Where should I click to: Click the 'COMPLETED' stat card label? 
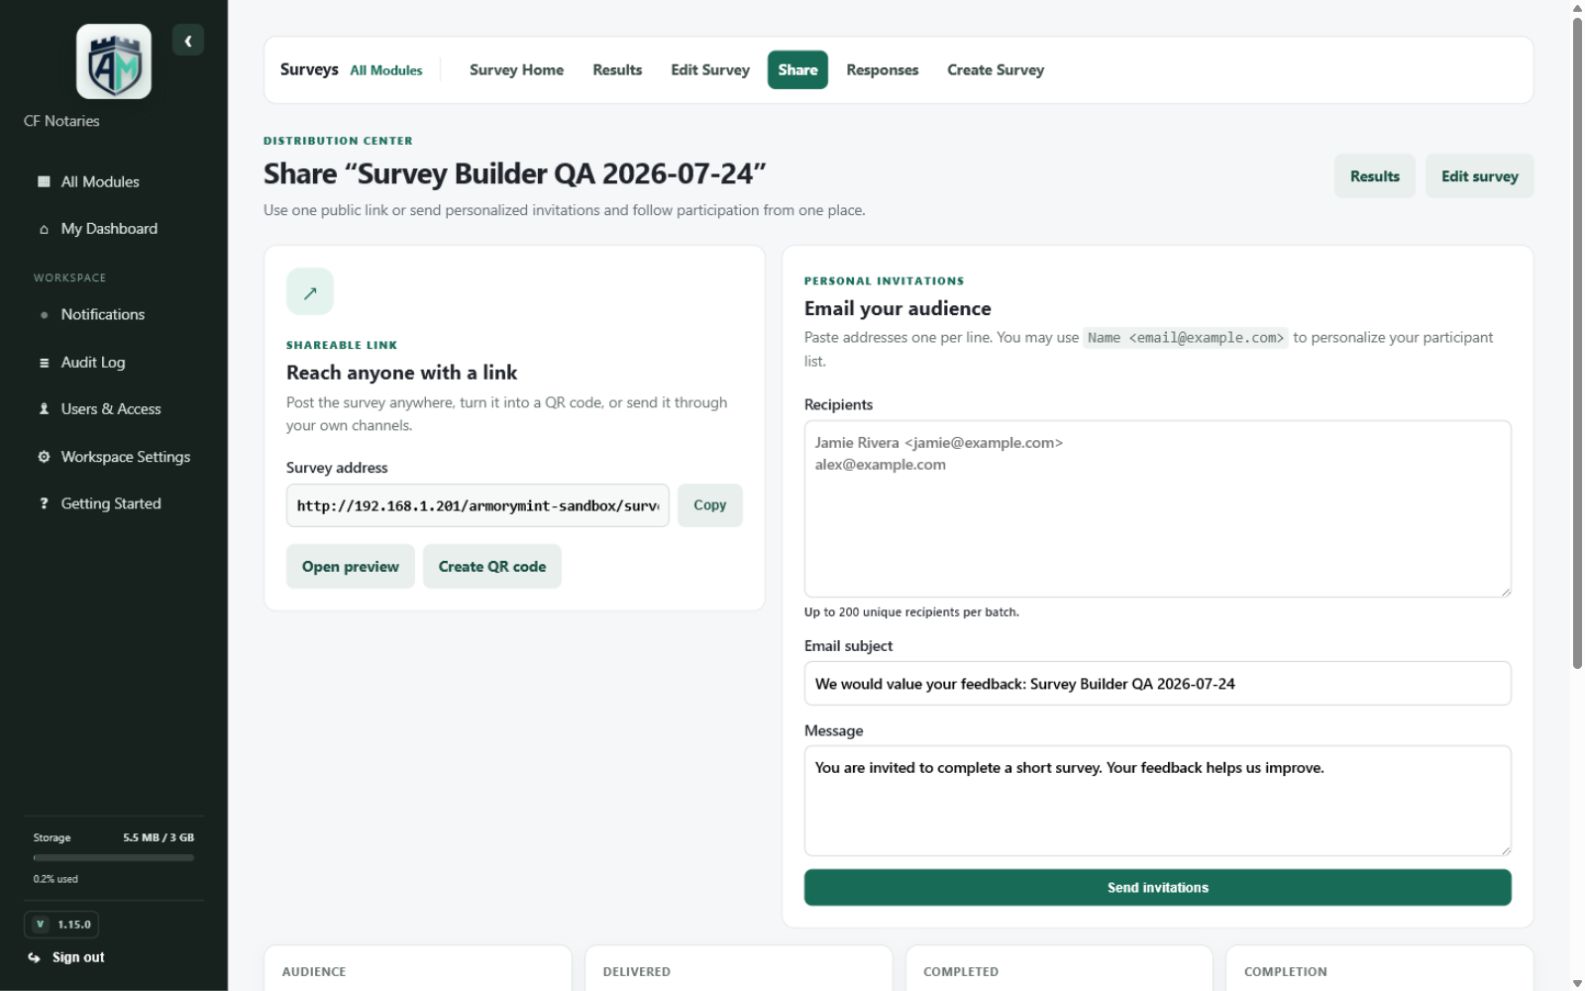click(960, 972)
